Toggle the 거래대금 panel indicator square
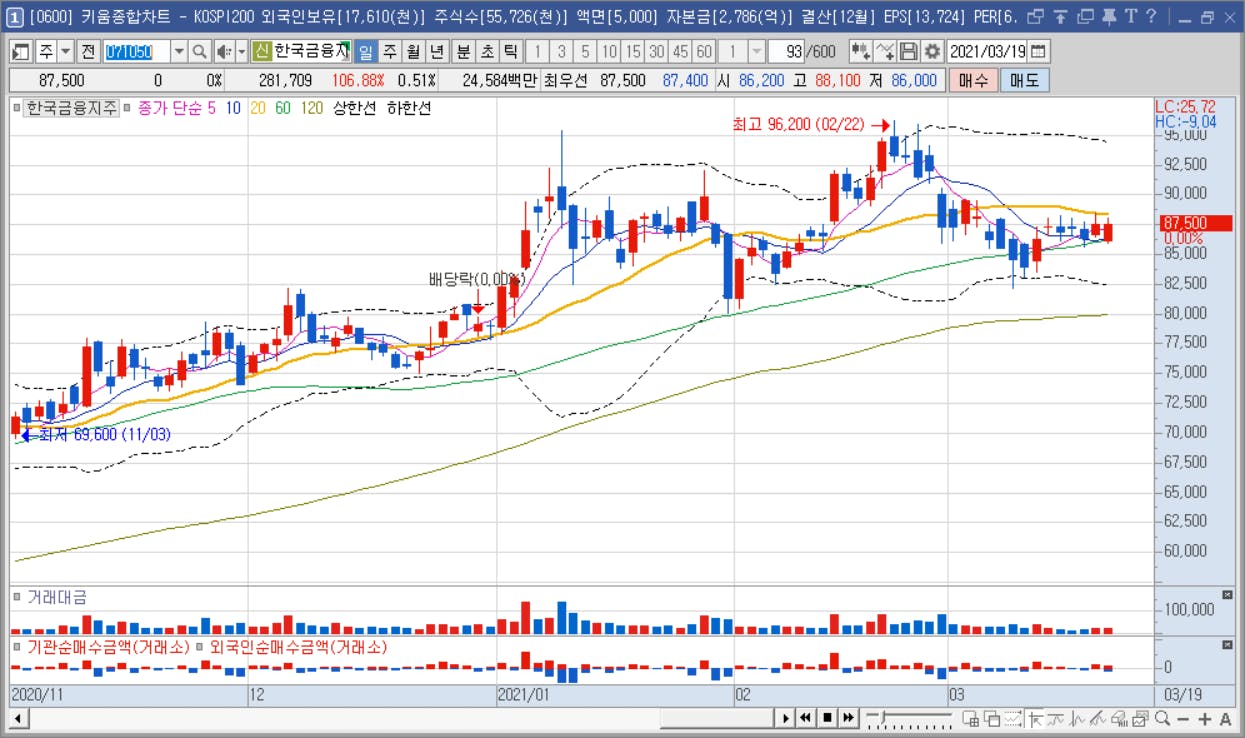This screenshot has height=738, width=1245. tap(17, 596)
